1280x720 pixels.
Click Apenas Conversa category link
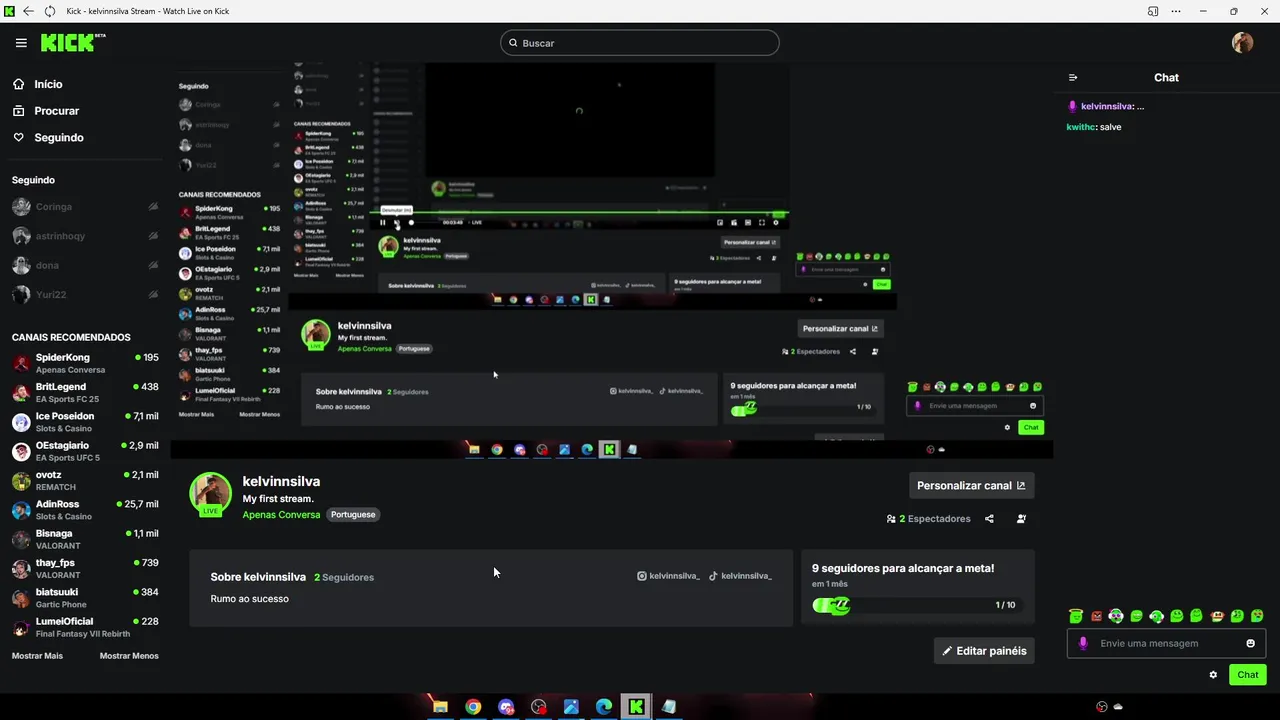281,515
